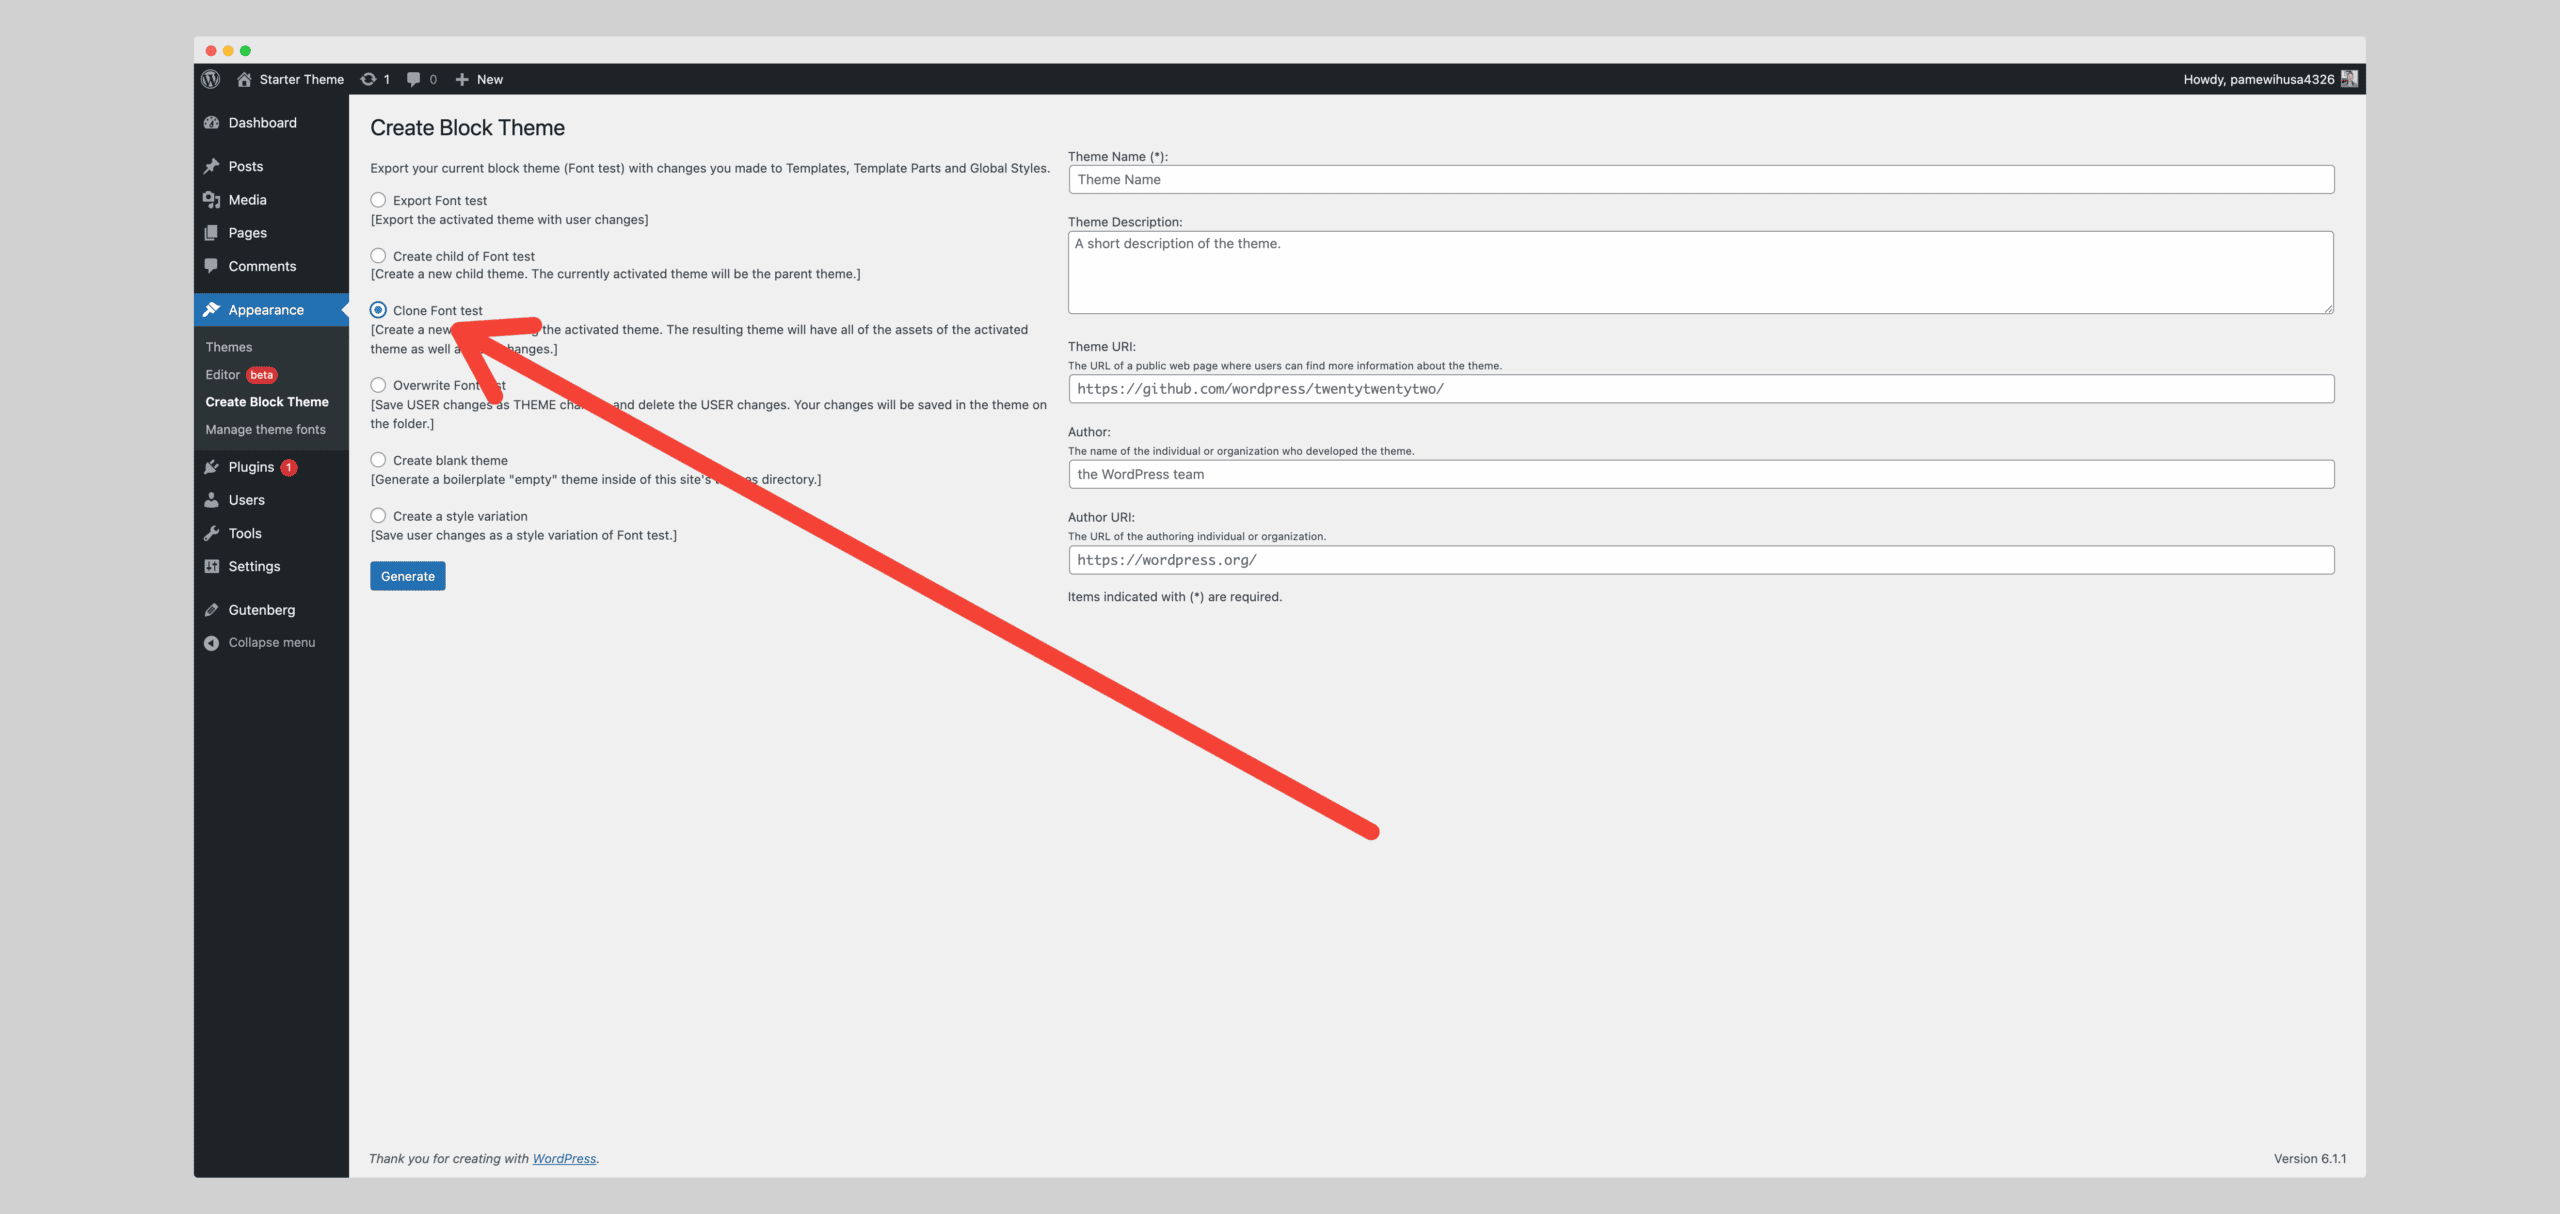Image resolution: width=2560 pixels, height=1214 pixels.
Task: Click the Tools wrench icon
Action: coord(211,533)
